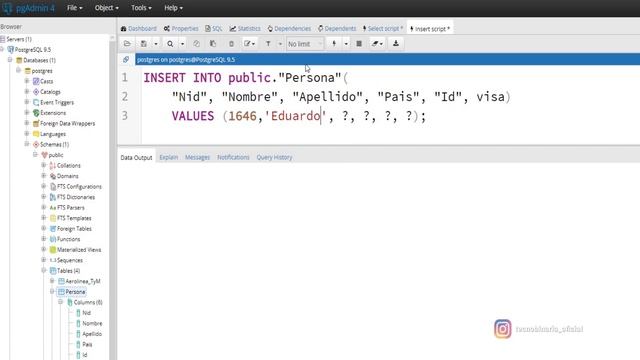Click the Copy toolbar icon
640x360 pixels.
196,44
